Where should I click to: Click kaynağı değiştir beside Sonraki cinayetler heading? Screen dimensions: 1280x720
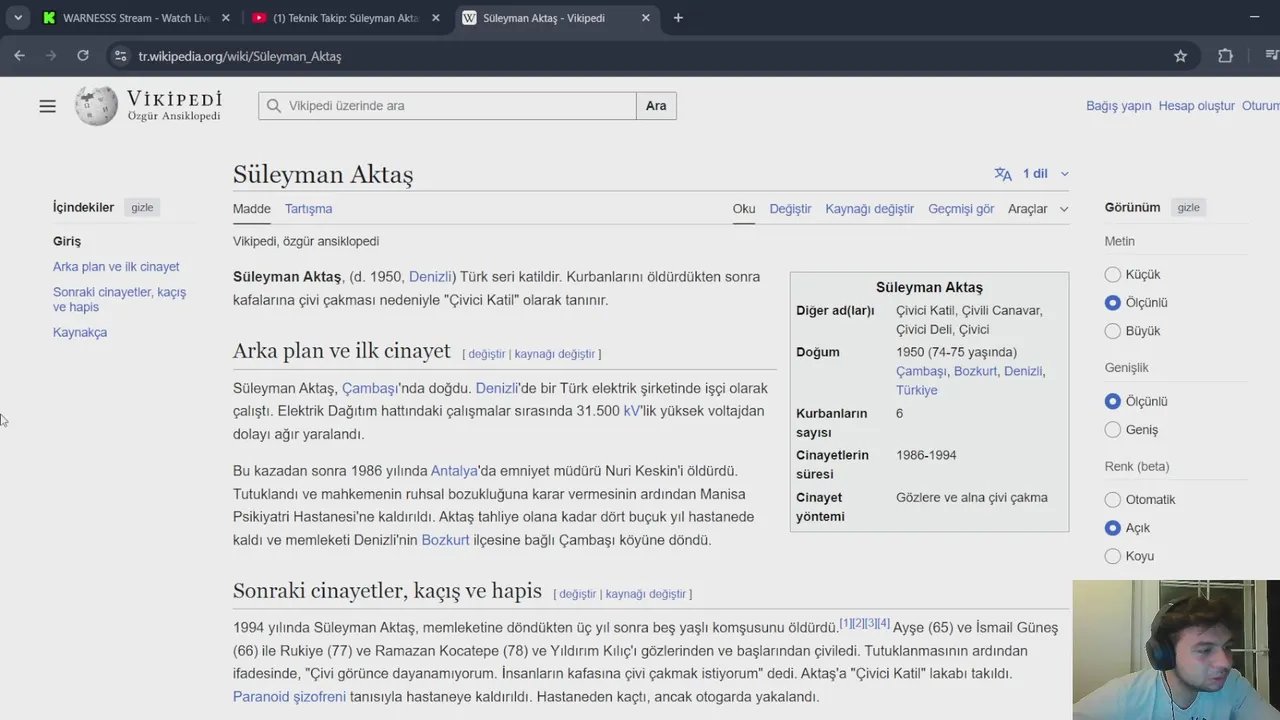pyautogui.click(x=646, y=594)
